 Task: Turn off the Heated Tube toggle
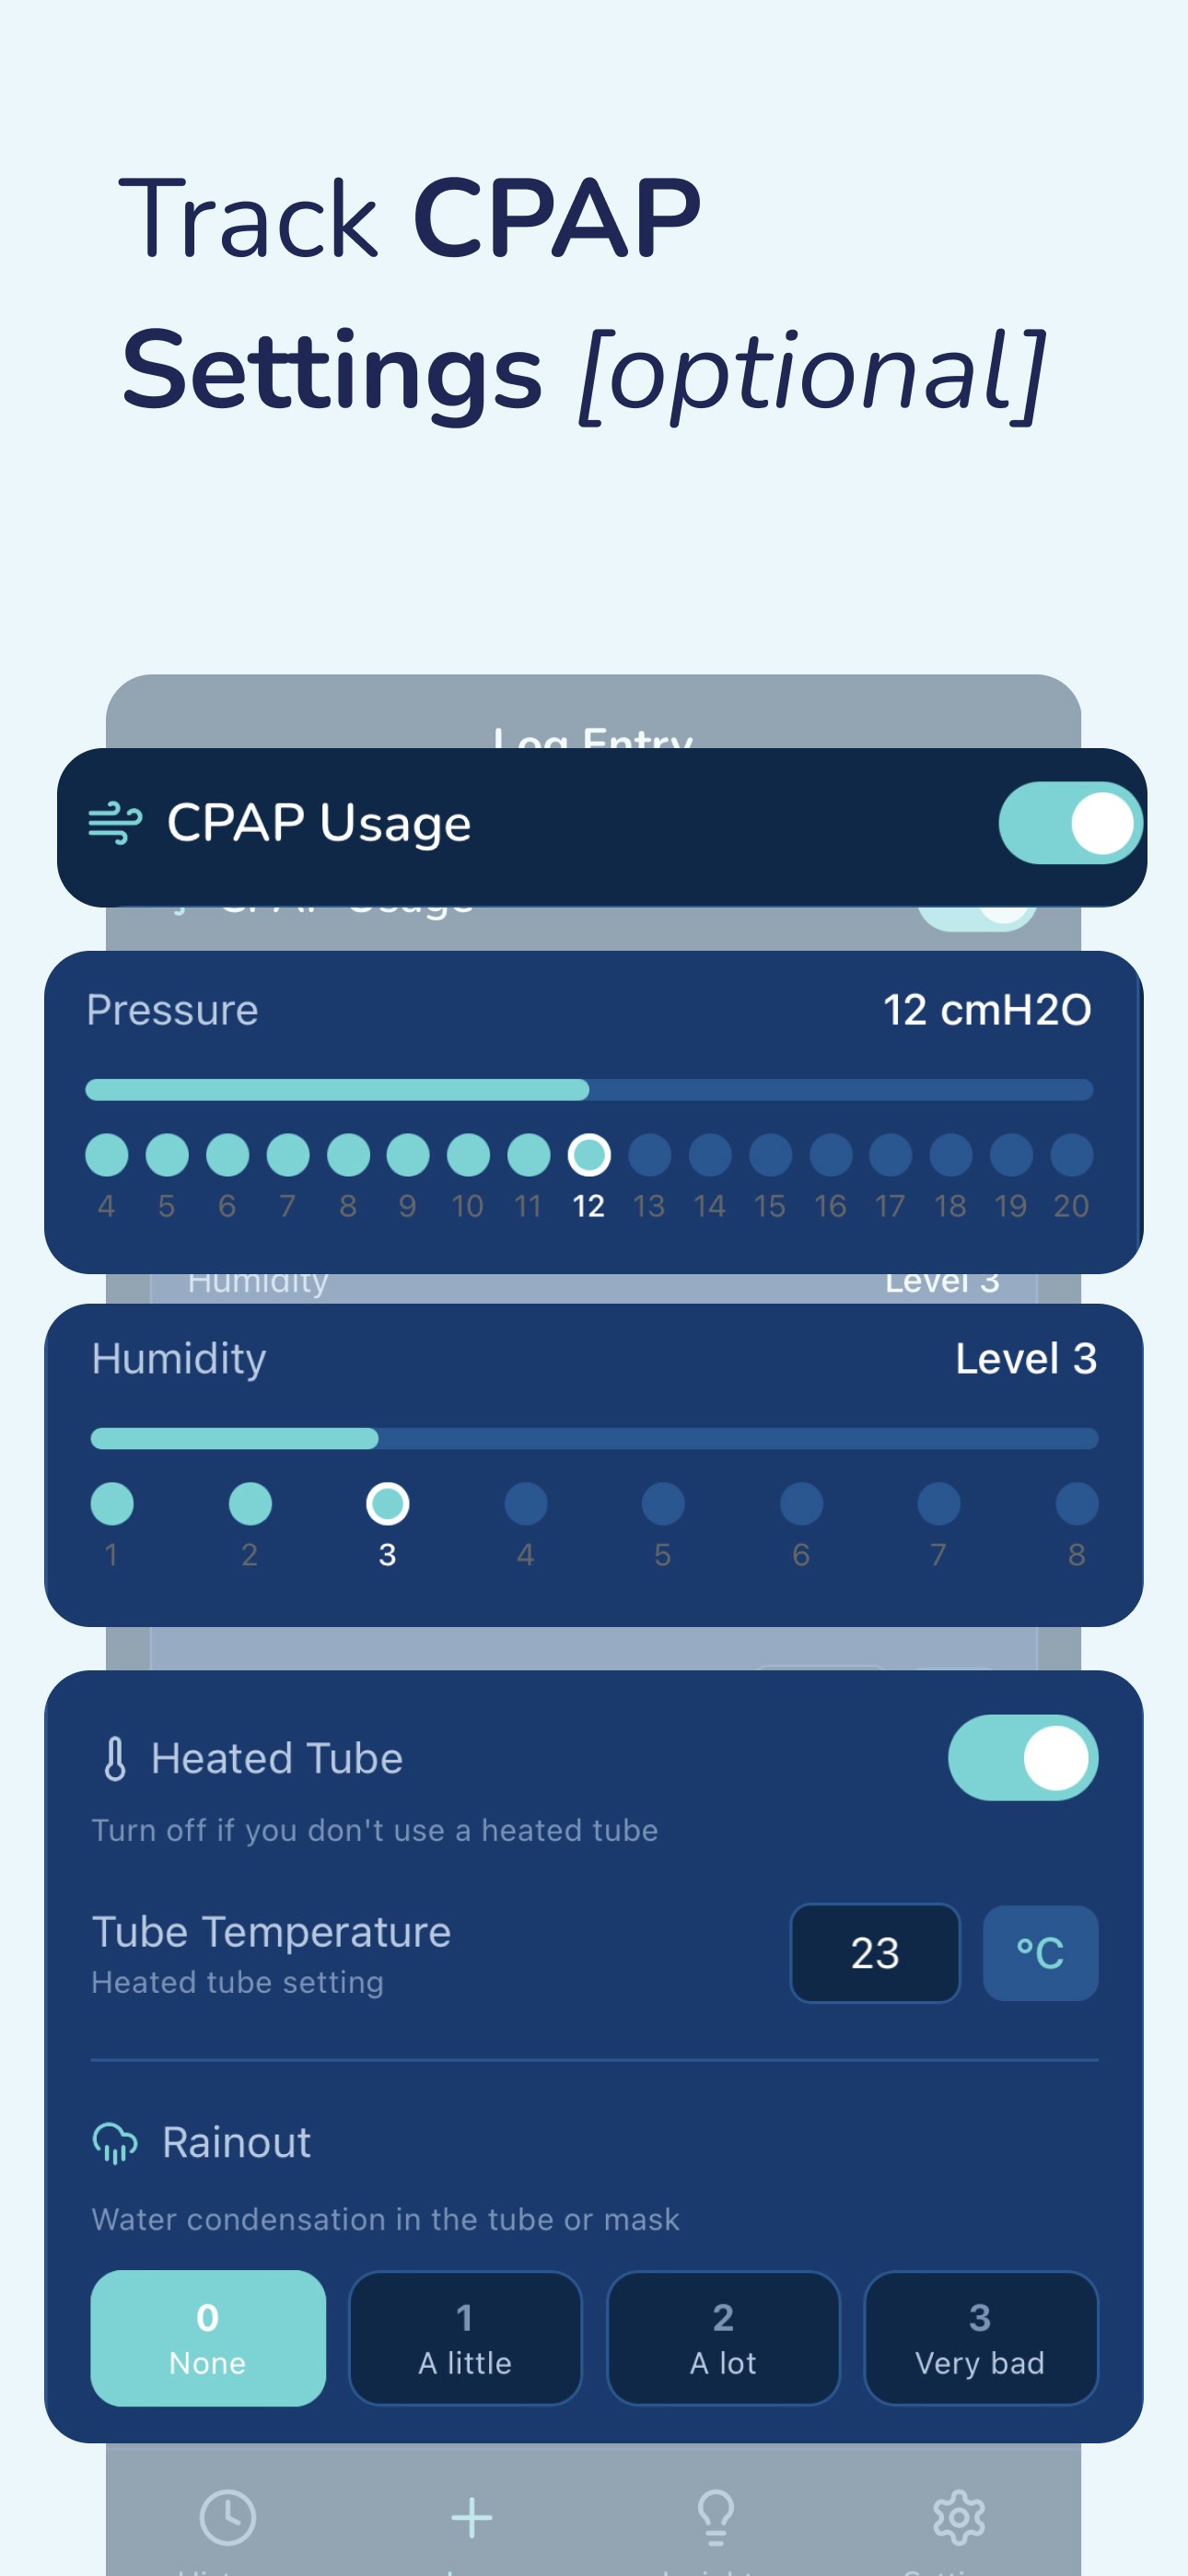[x=1022, y=1757]
